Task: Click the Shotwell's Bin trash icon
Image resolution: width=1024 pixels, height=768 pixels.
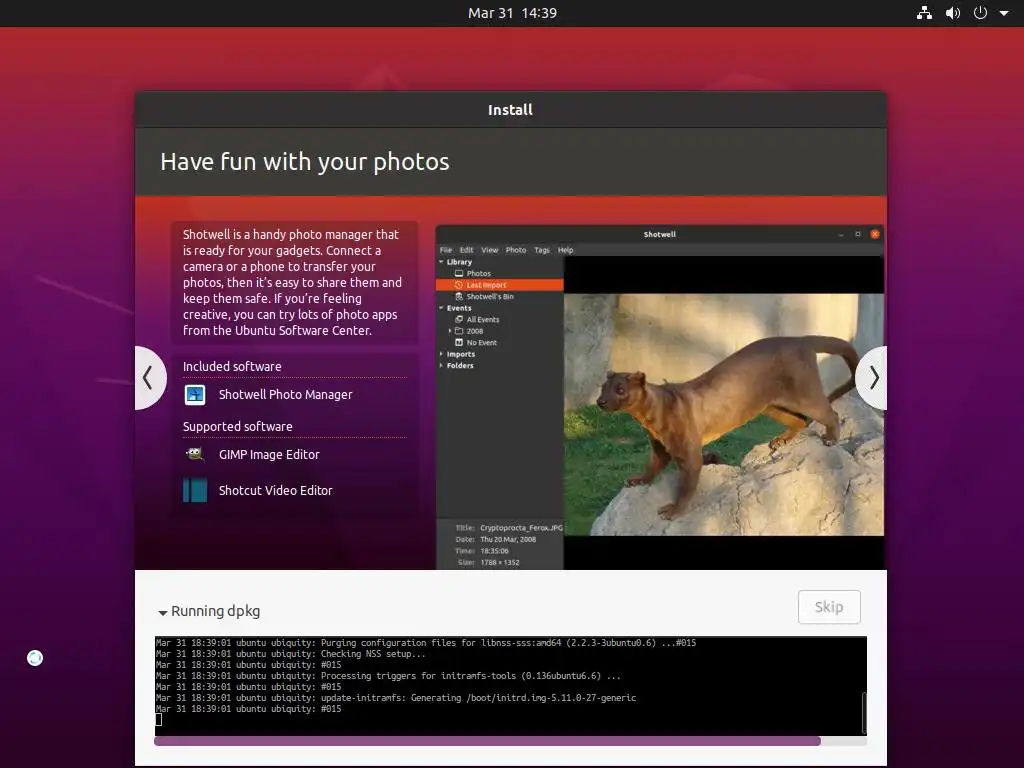Action: [x=459, y=296]
